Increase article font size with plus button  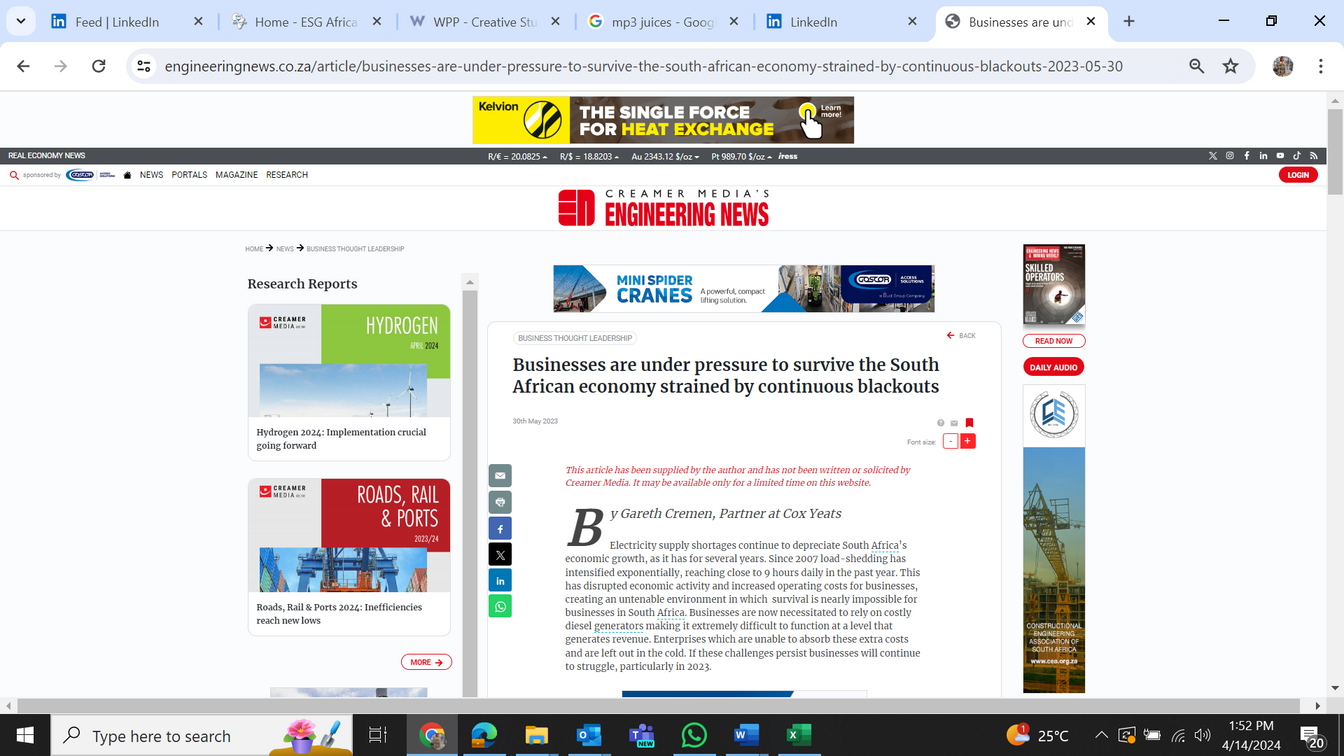pos(967,441)
